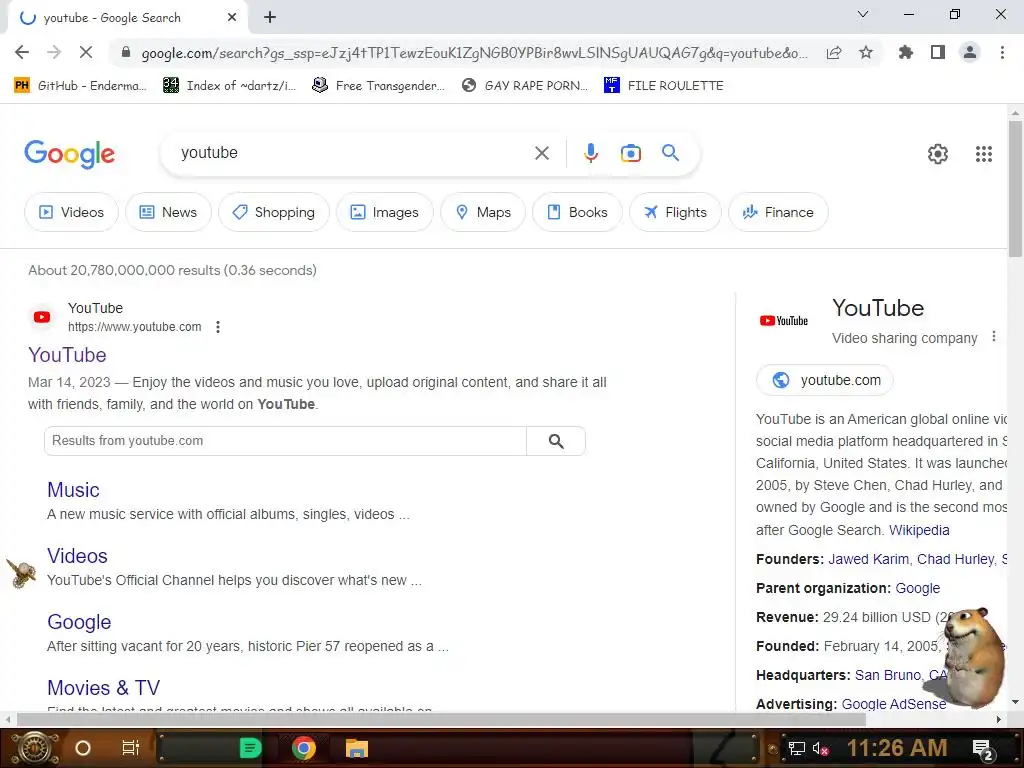
Task: Click the Google logo
Action: pos(69,154)
